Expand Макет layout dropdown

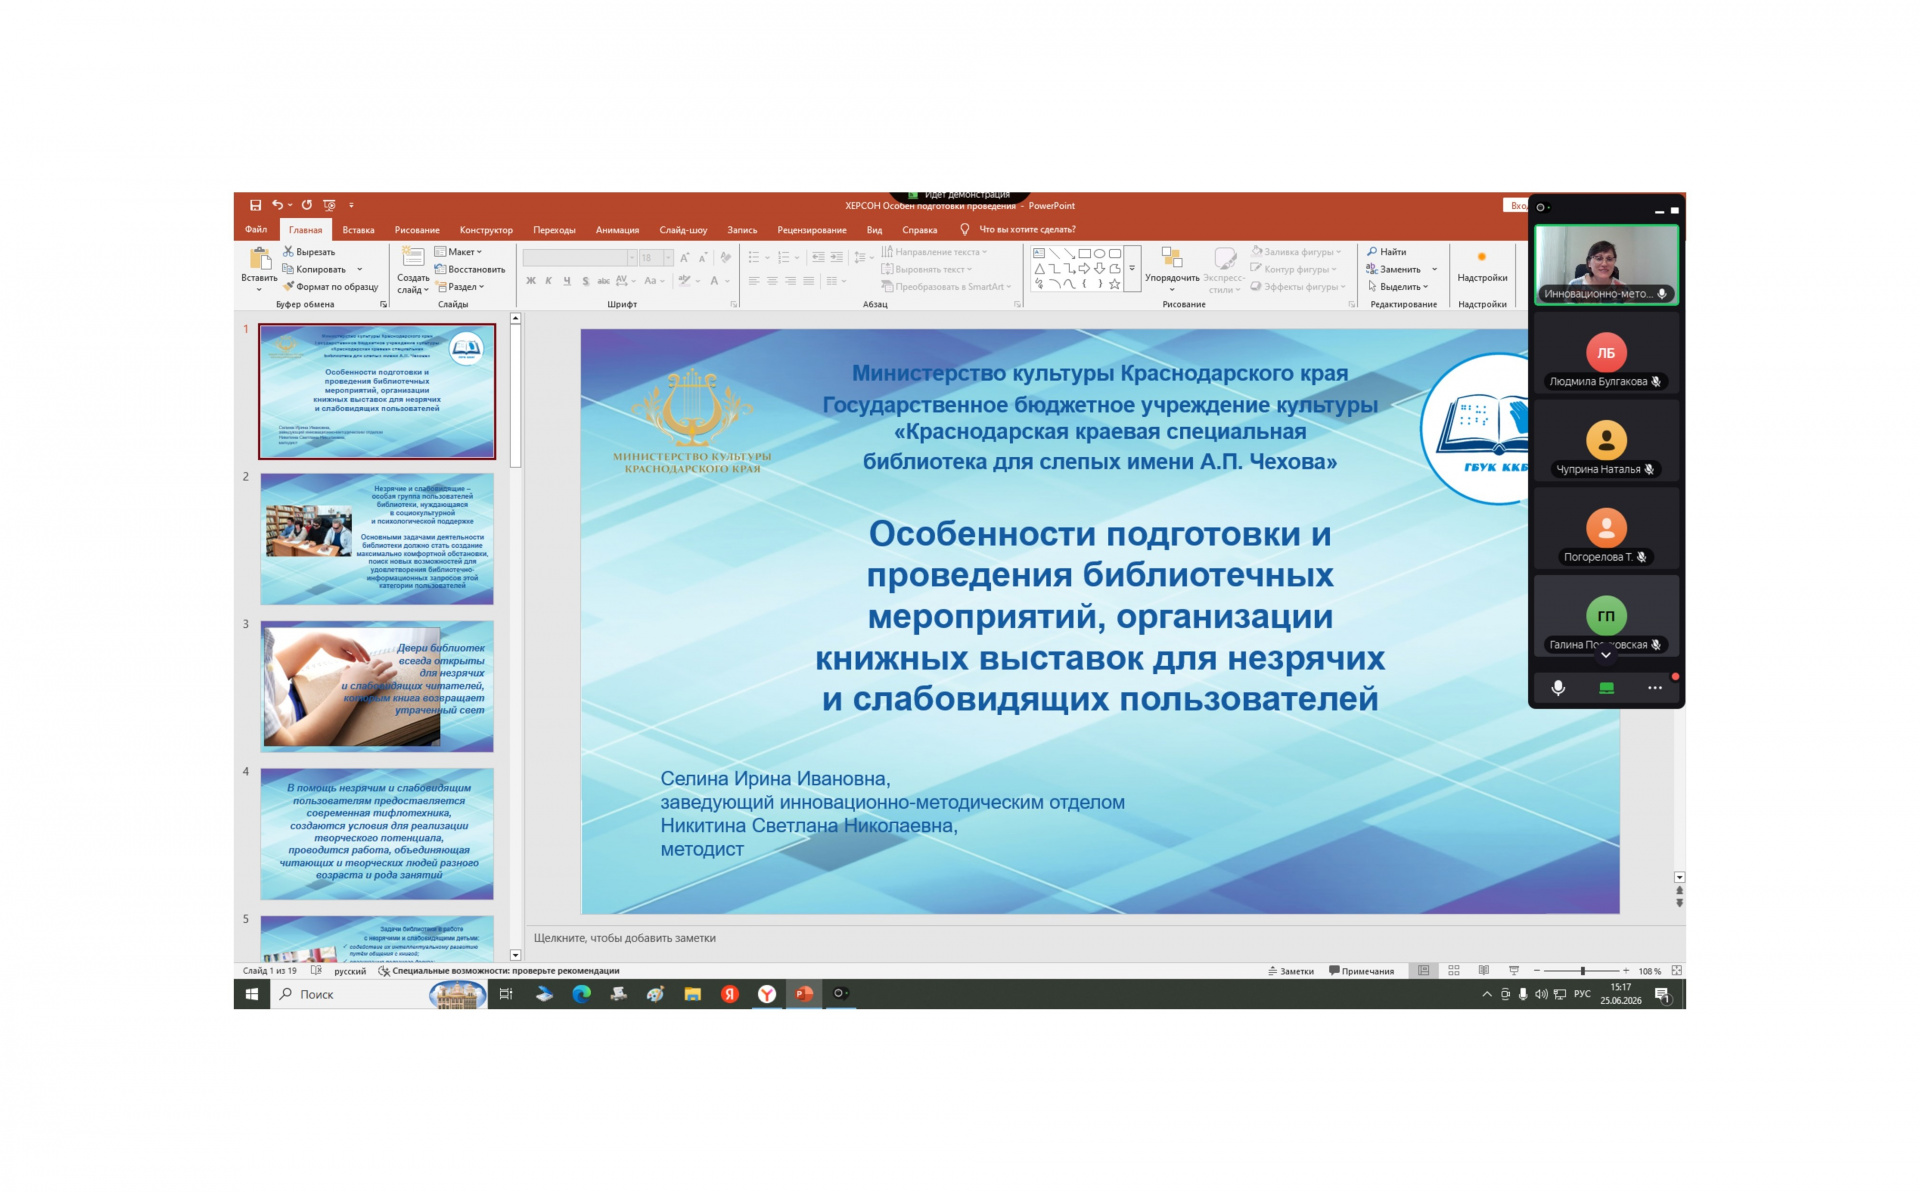click(x=459, y=252)
